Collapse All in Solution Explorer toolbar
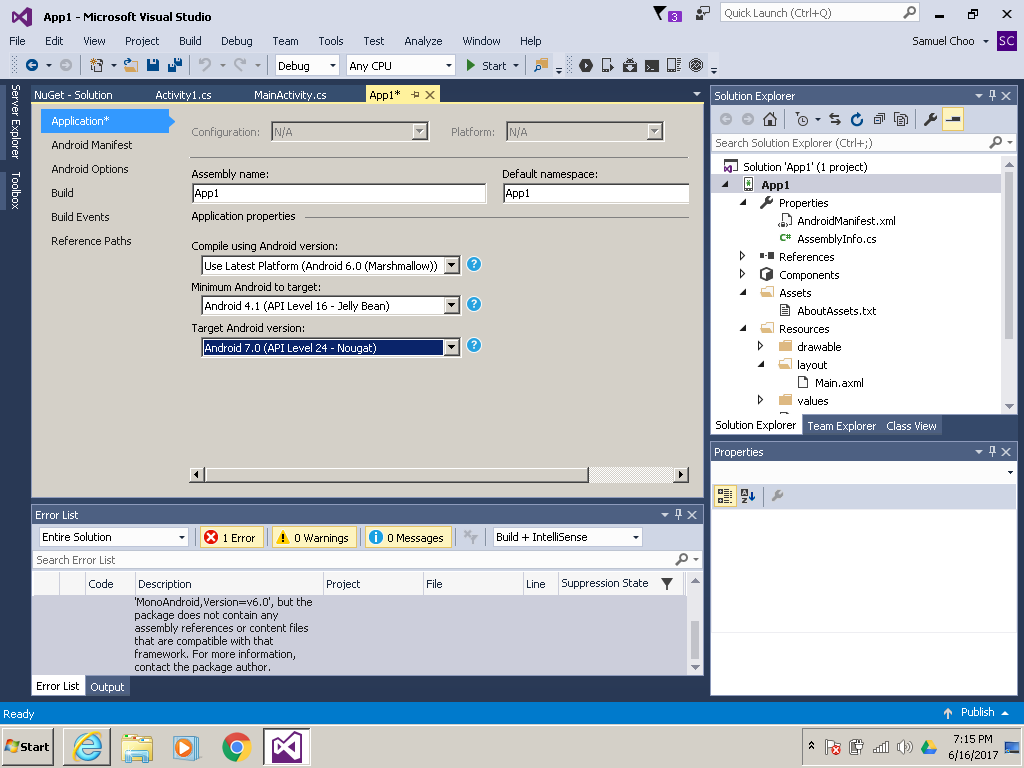The image size is (1024, 768). 879,119
